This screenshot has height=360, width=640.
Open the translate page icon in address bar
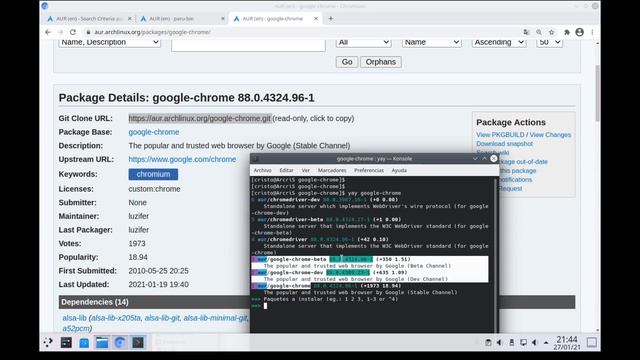coord(527,32)
